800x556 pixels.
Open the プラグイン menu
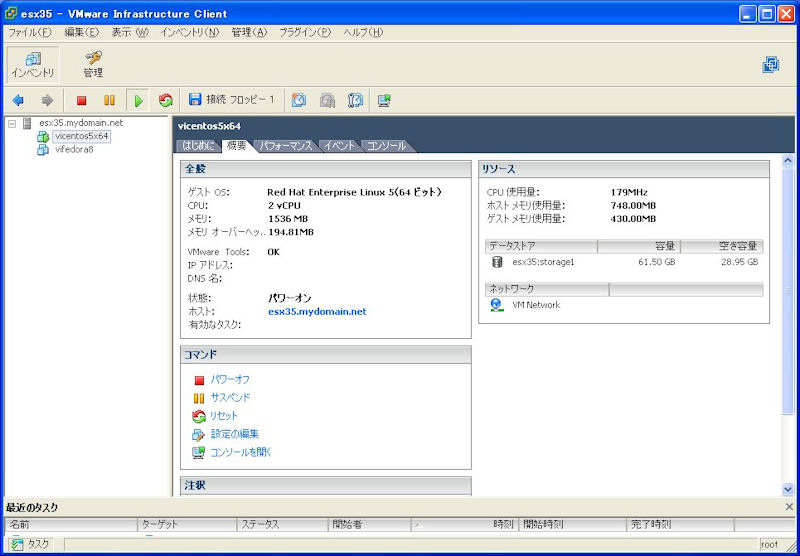tap(305, 32)
